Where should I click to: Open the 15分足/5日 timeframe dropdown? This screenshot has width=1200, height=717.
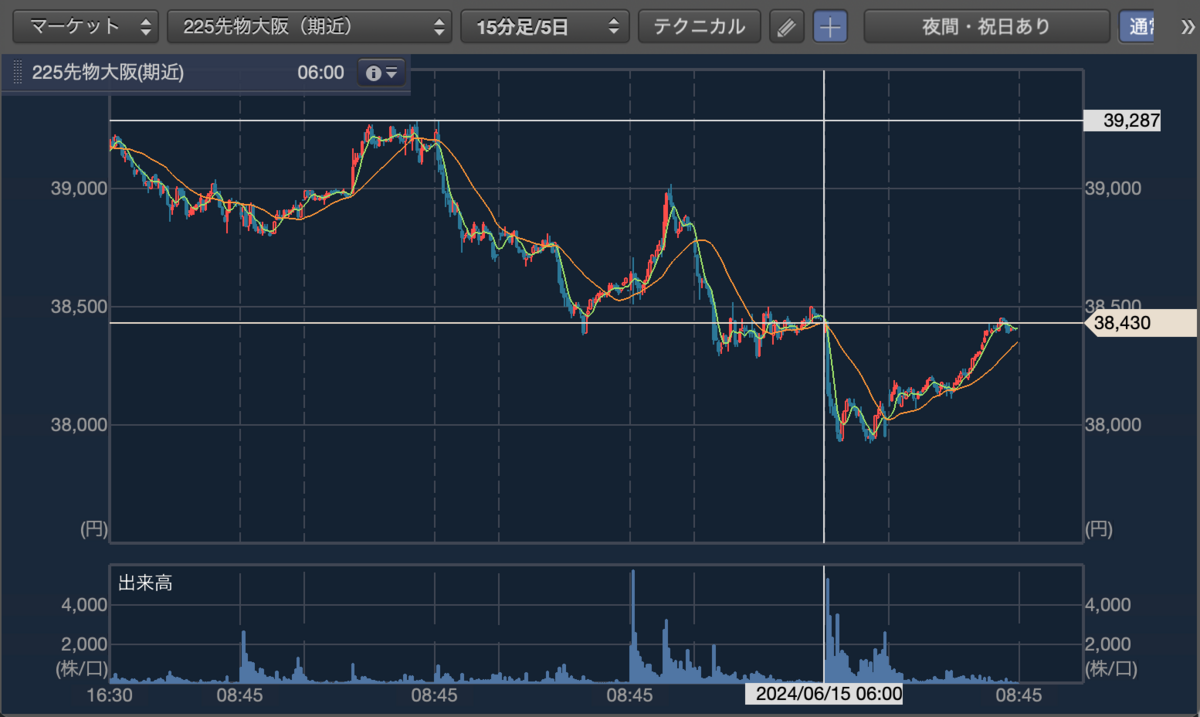click(545, 27)
